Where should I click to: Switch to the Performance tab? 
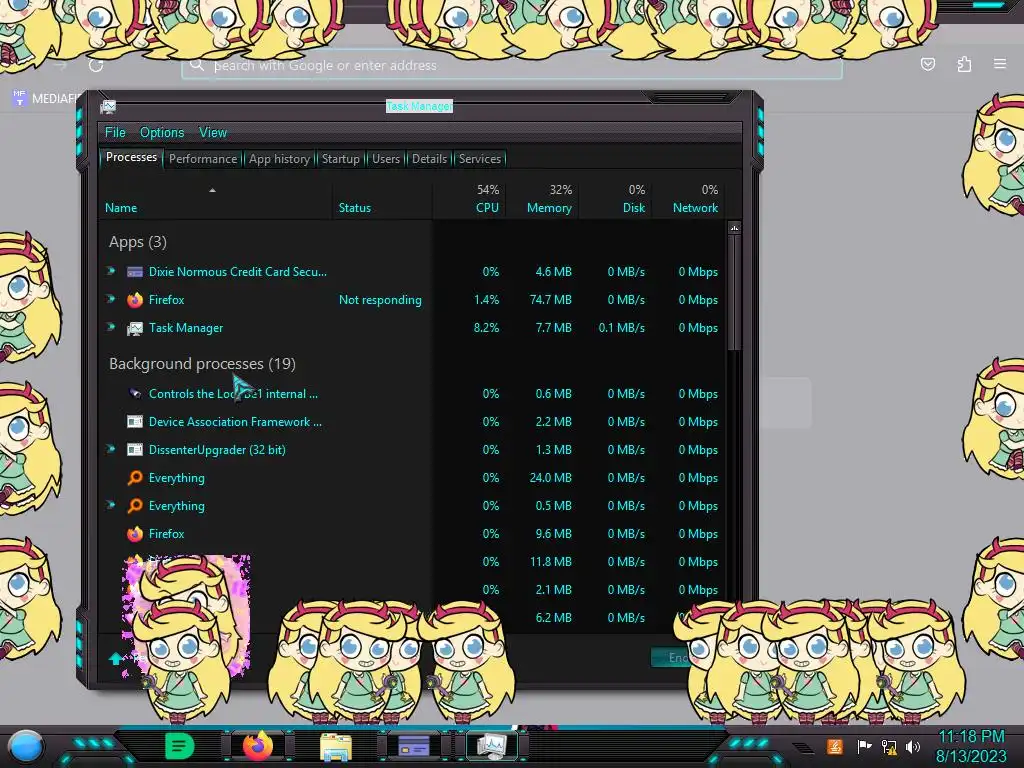203,159
